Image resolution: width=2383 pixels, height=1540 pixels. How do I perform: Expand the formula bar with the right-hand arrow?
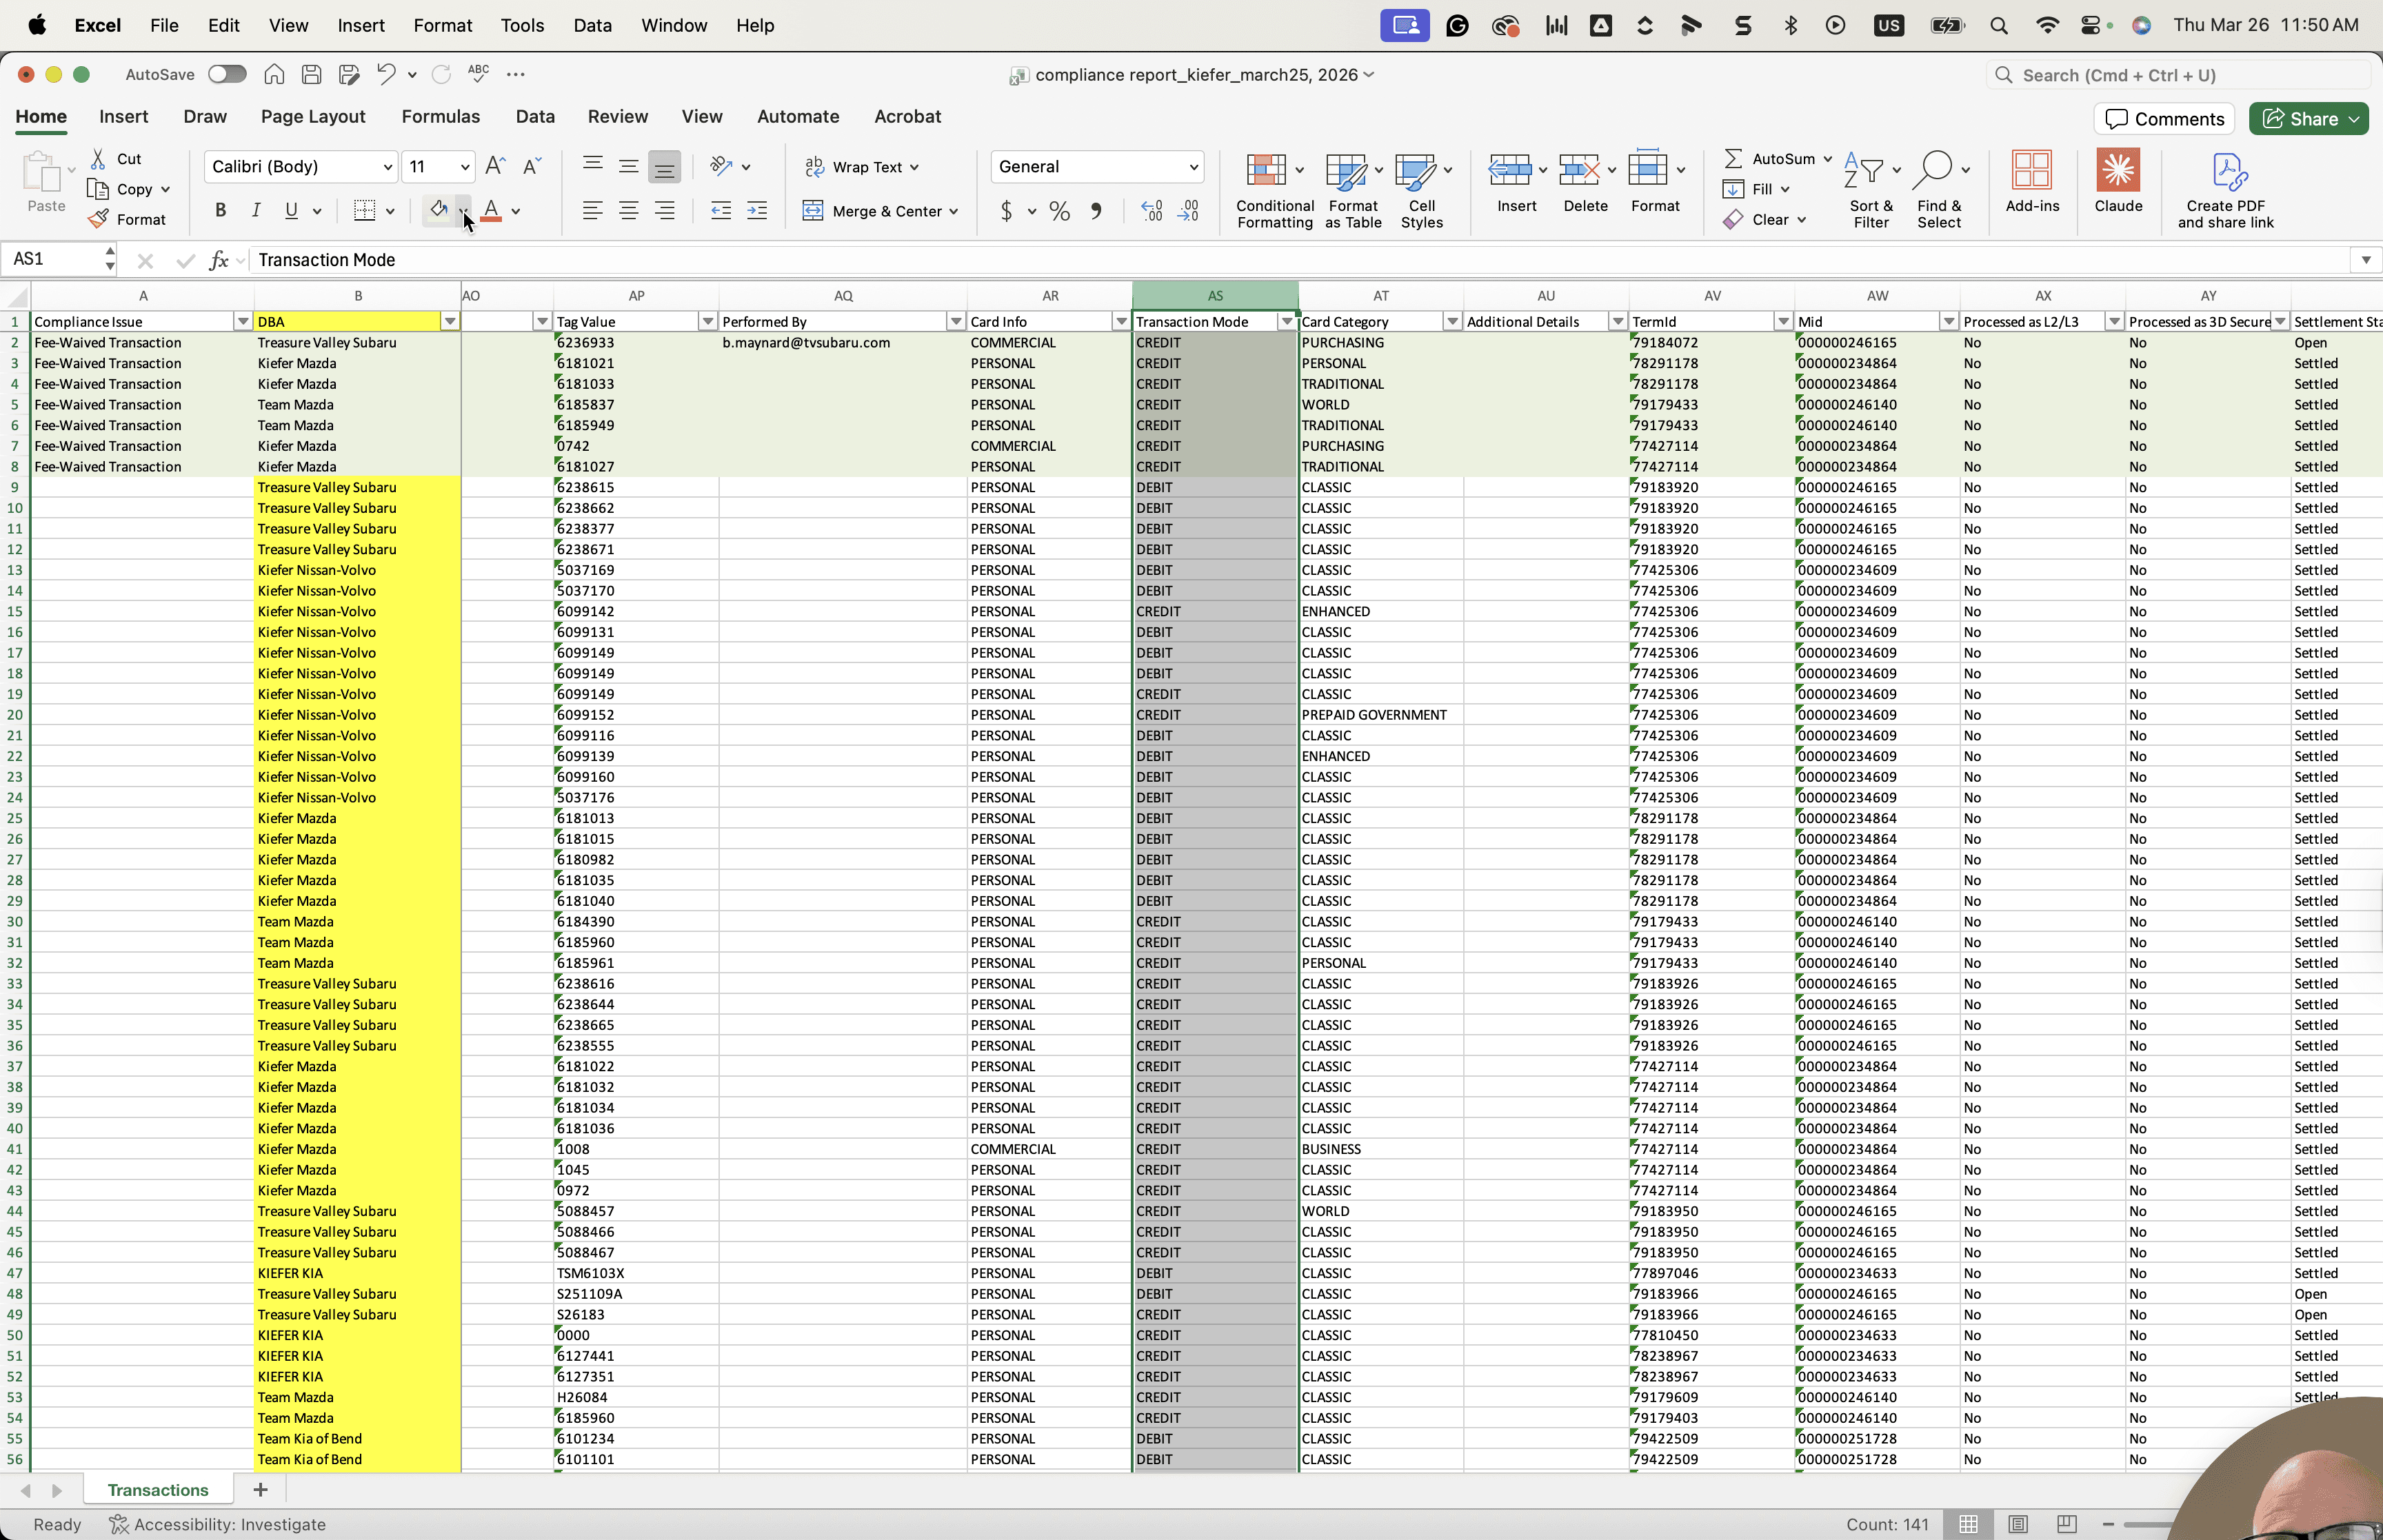coord(2365,260)
